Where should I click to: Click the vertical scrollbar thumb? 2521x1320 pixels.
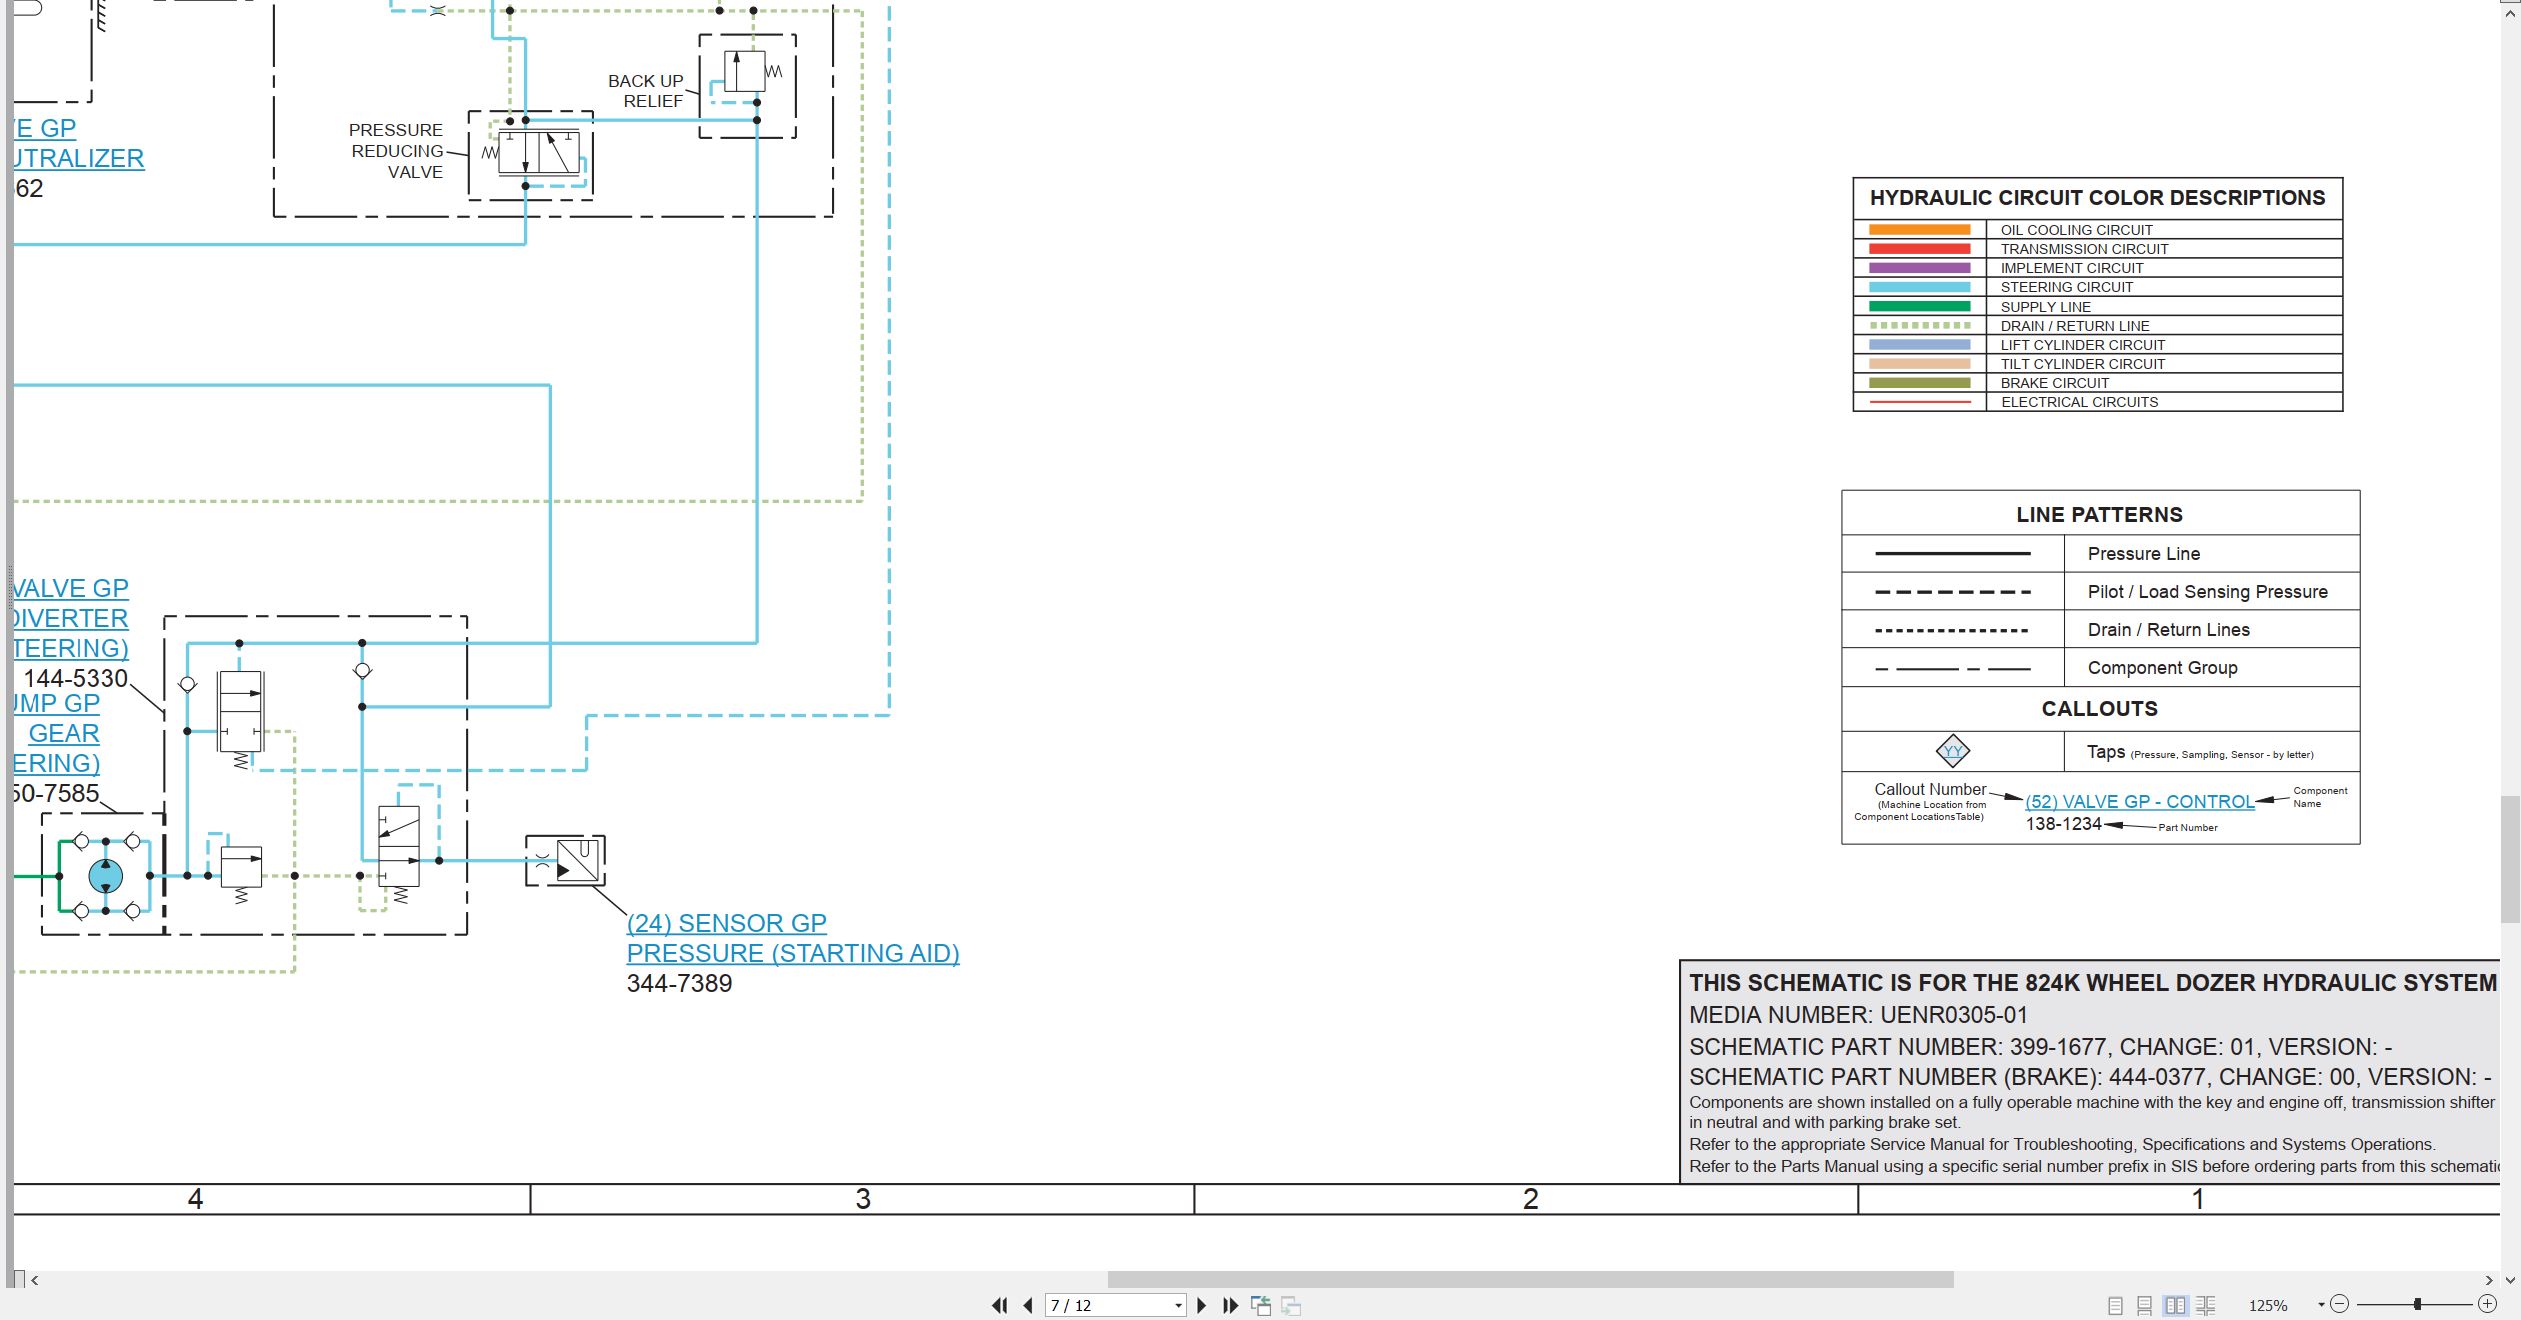[x=2510, y=859]
